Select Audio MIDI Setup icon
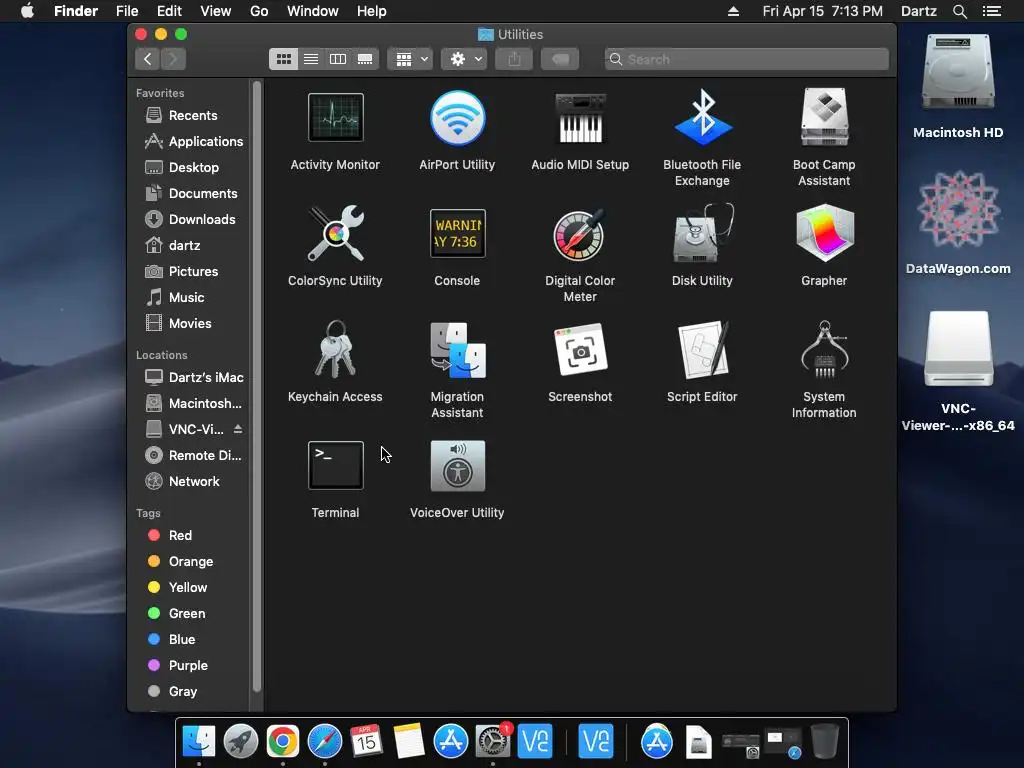This screenshot has height=768, width=1024. click(580, 118)
